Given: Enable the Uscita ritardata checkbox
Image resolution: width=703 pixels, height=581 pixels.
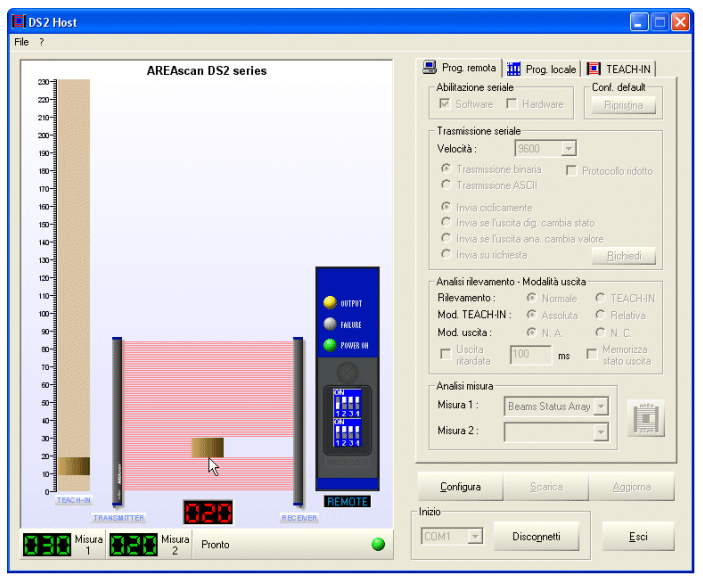Looking at the screenshot, I should [x=446, y=354].
